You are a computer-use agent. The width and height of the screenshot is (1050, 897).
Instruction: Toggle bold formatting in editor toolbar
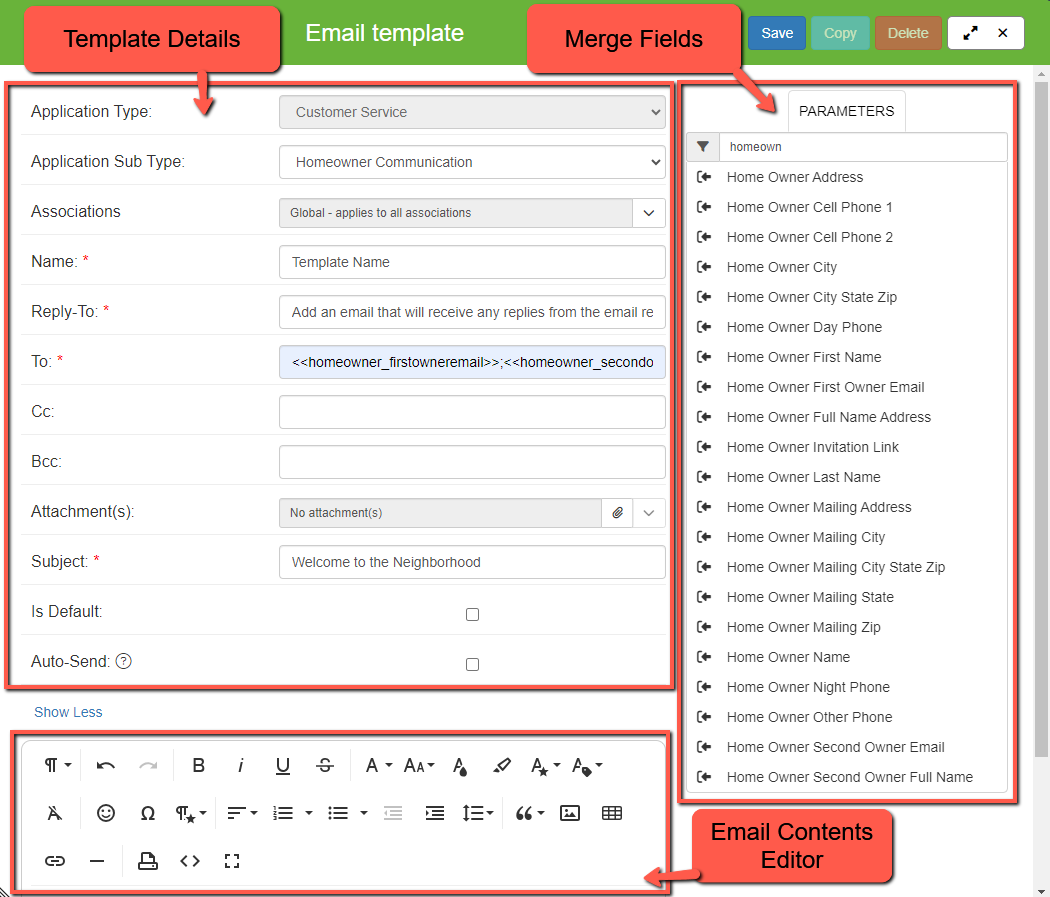coord(198,766)
